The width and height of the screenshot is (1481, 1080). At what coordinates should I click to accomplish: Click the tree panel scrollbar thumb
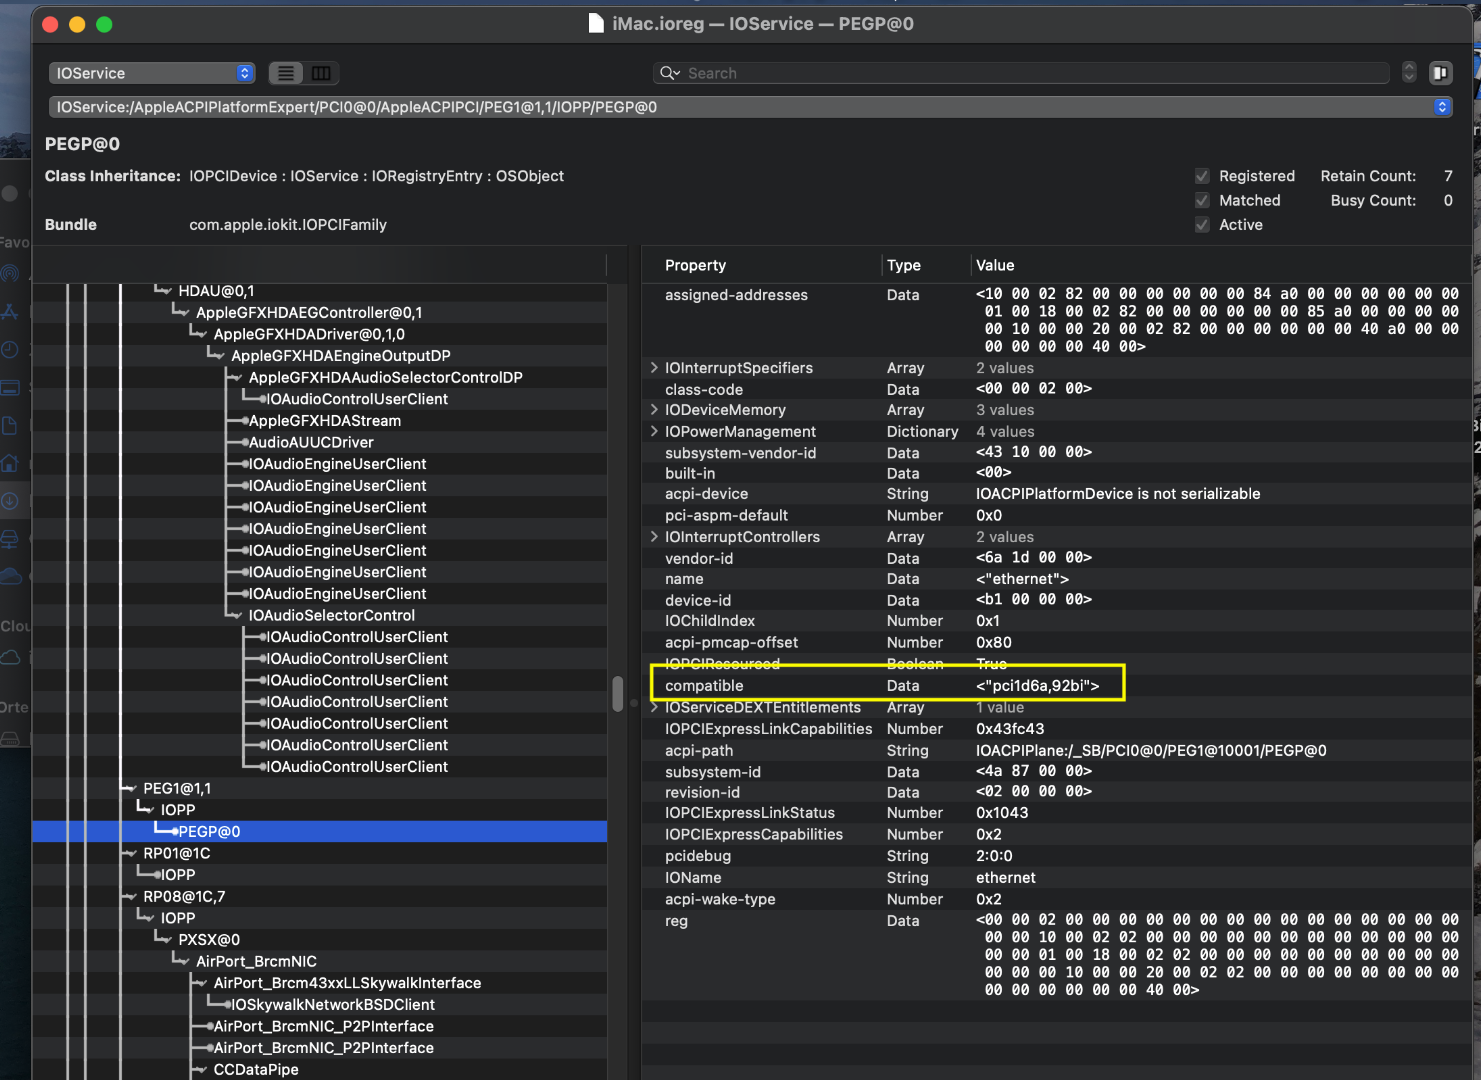coord(617,694)
